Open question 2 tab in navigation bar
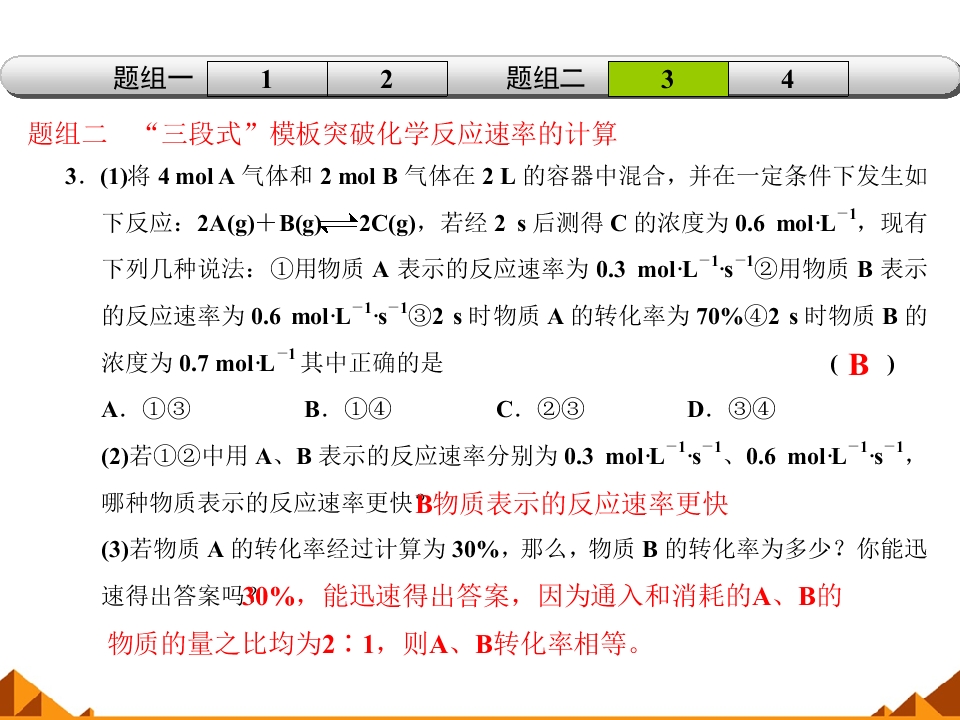This screenshot has height=720, width=960. tap(388, 79)
